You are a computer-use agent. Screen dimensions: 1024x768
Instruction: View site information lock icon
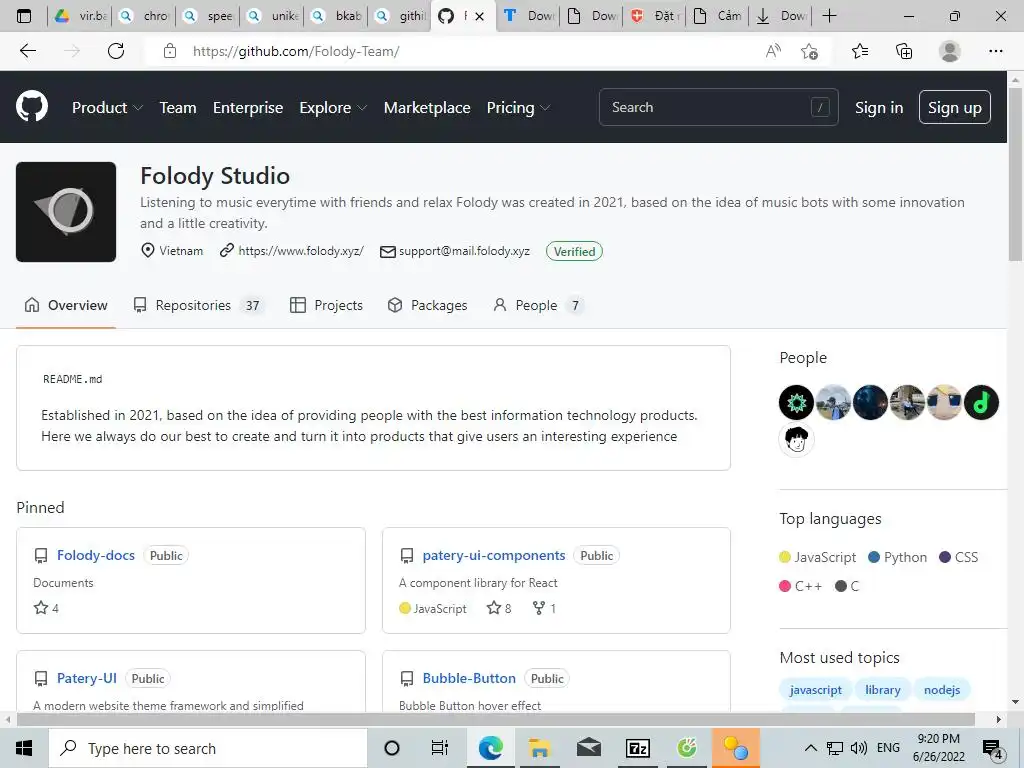[x=170, y=51]
